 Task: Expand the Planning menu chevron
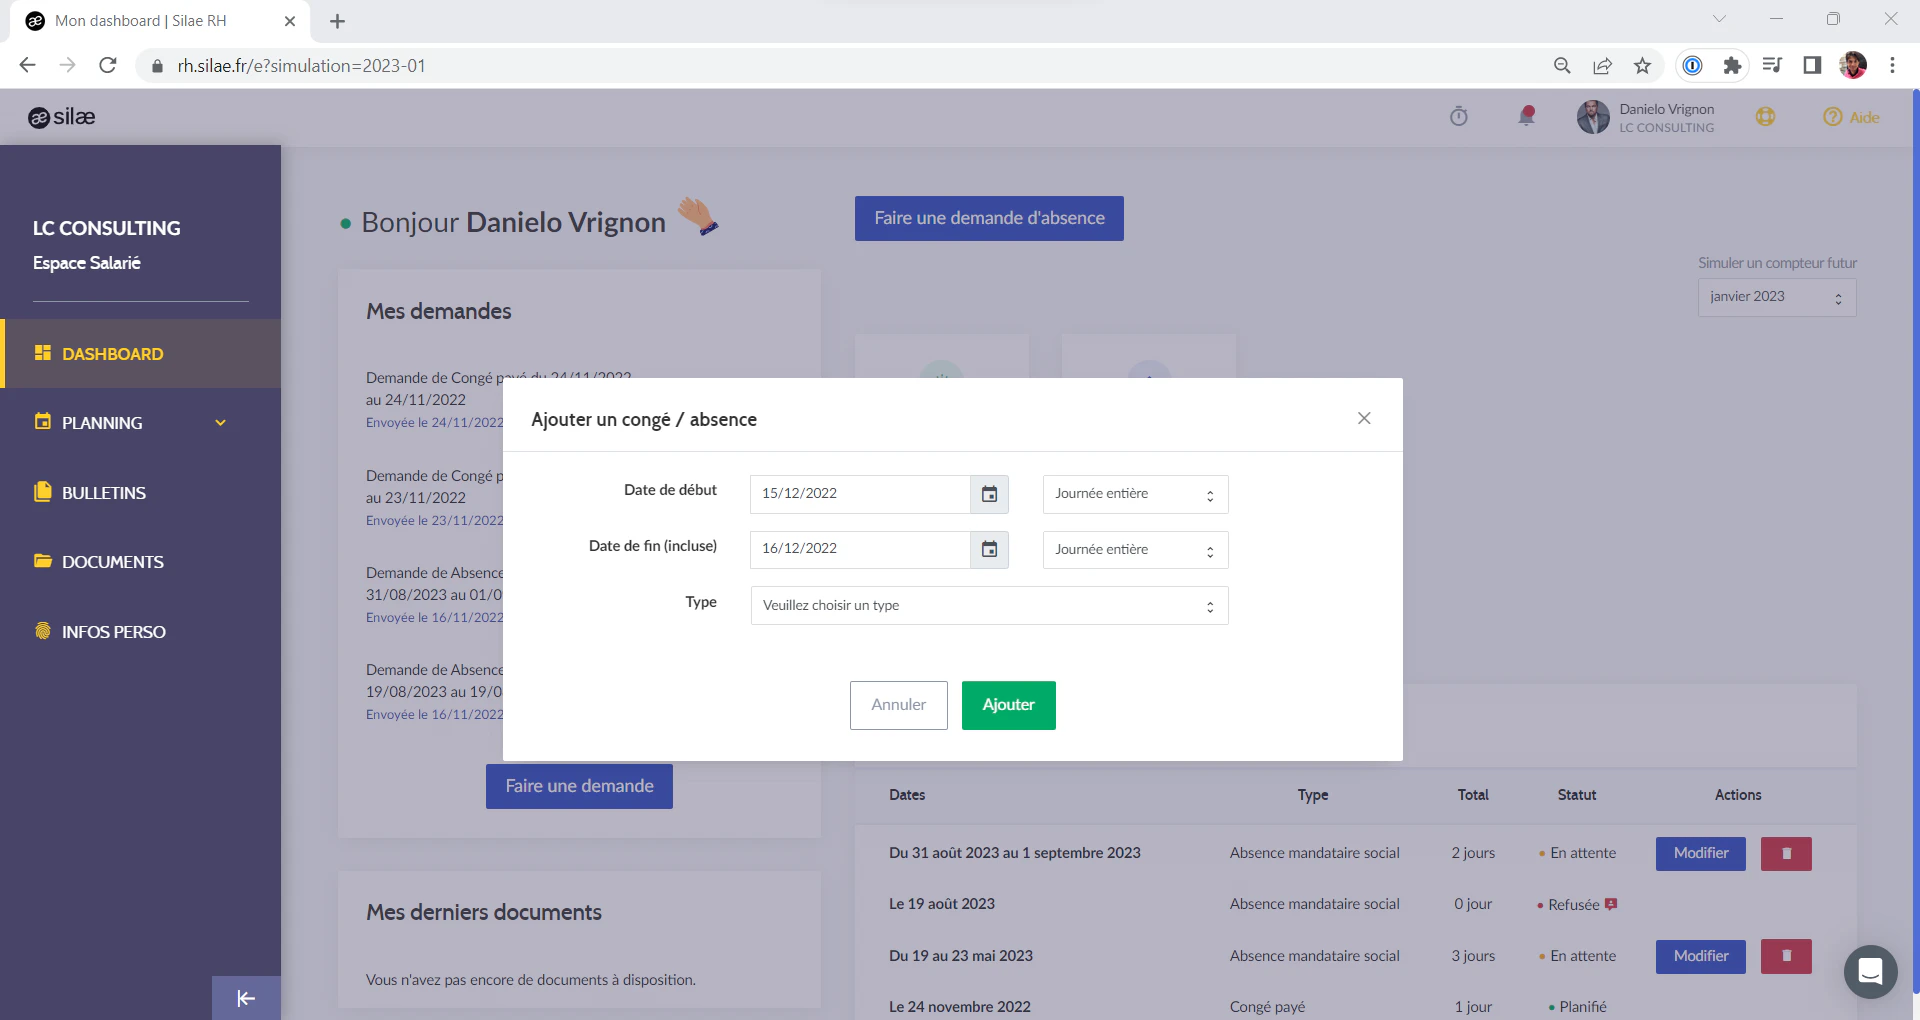[x=221, y=423]
